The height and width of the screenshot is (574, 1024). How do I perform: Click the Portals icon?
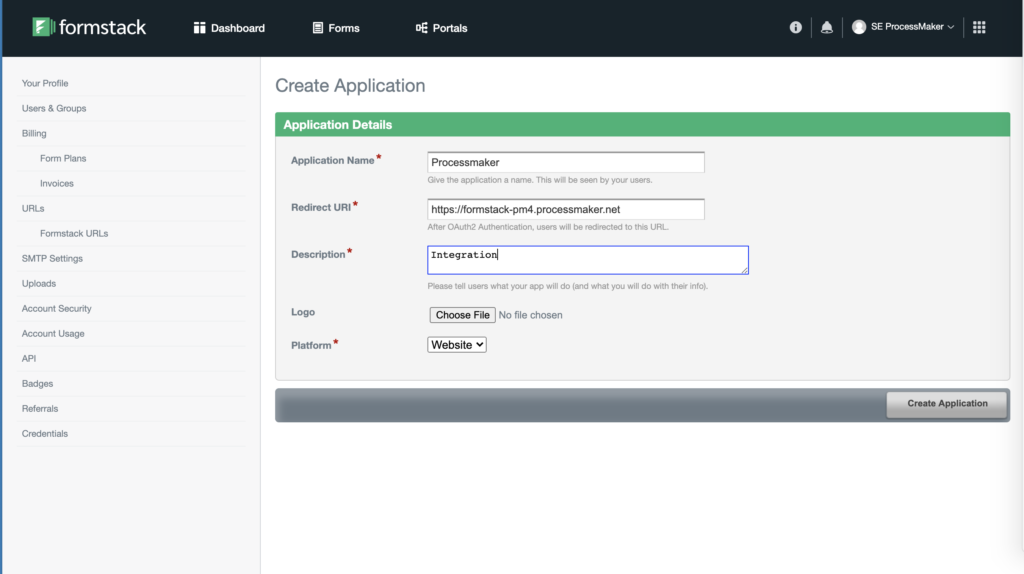(x=421, y=28)
